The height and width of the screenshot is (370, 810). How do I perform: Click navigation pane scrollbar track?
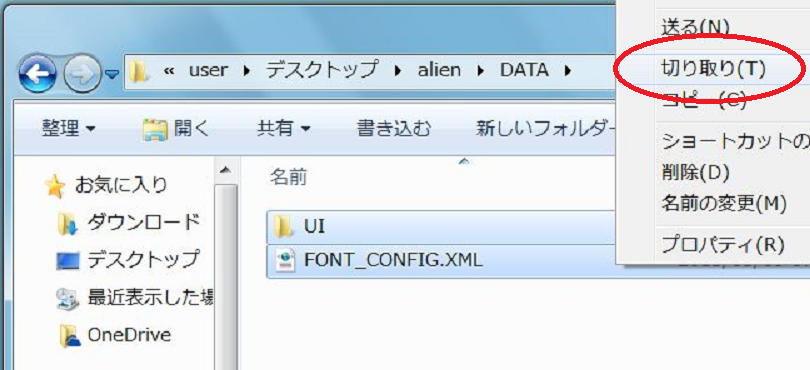coord(225,276)
